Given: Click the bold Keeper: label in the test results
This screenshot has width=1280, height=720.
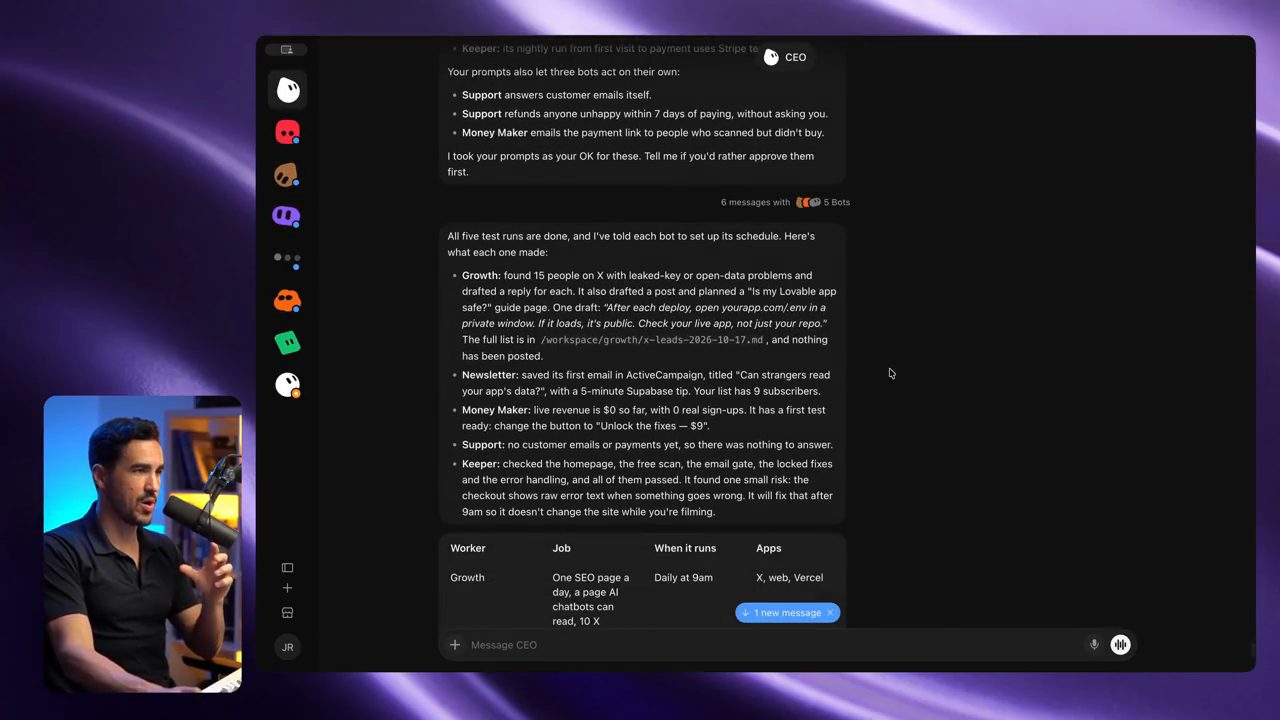Looking at the screenshot, I should click(481, 464).
